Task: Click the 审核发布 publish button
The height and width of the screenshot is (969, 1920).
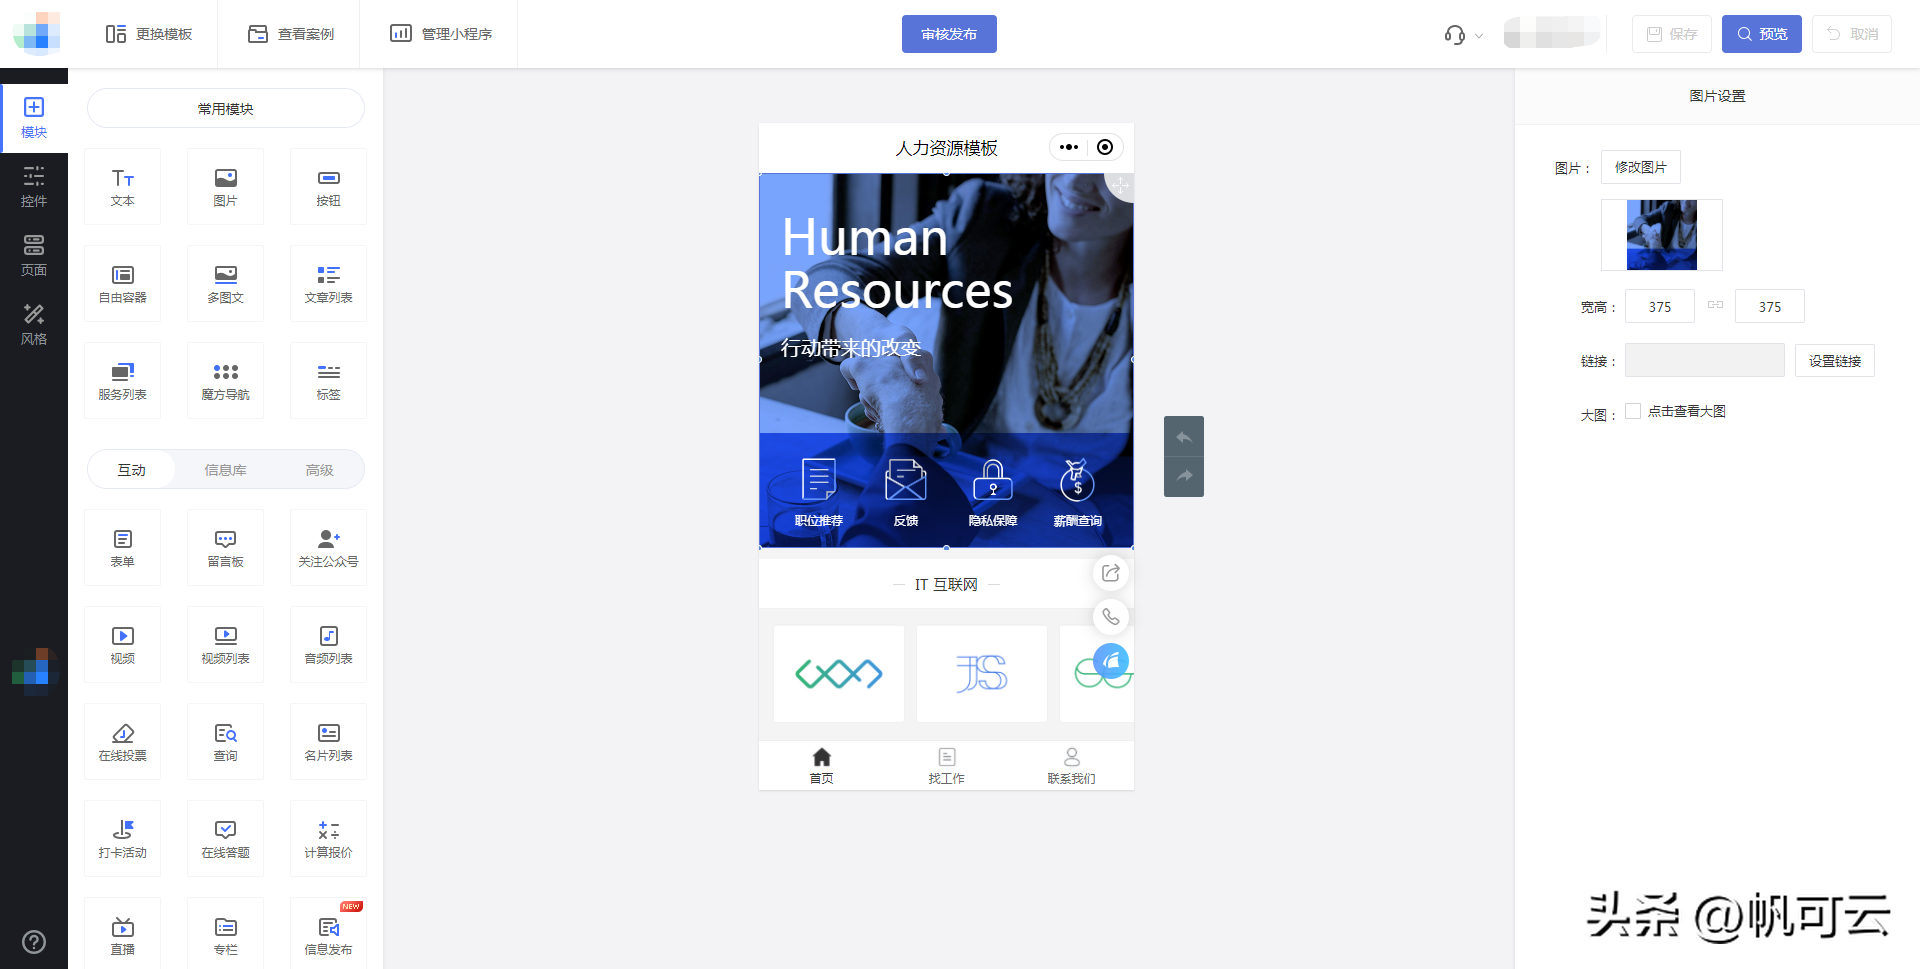Action: [x=949, y=34]
